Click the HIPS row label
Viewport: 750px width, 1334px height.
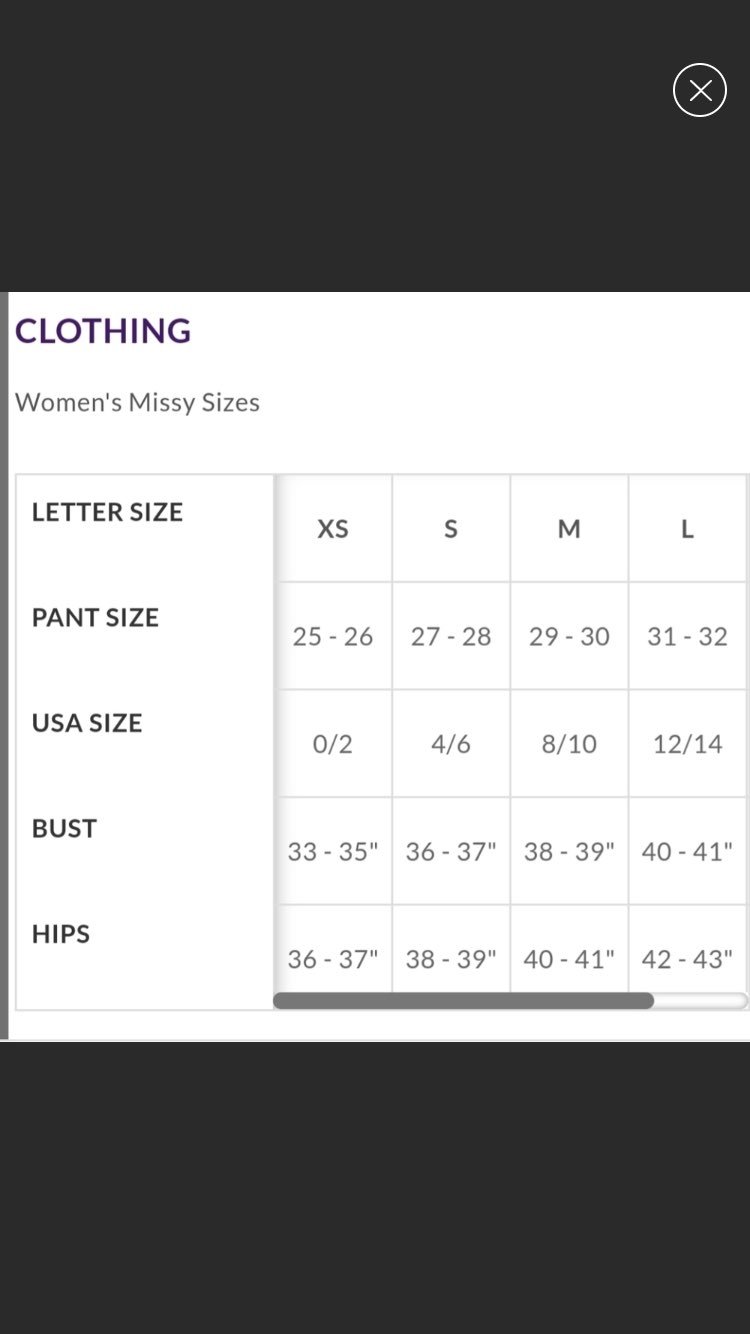click(61, 934)
